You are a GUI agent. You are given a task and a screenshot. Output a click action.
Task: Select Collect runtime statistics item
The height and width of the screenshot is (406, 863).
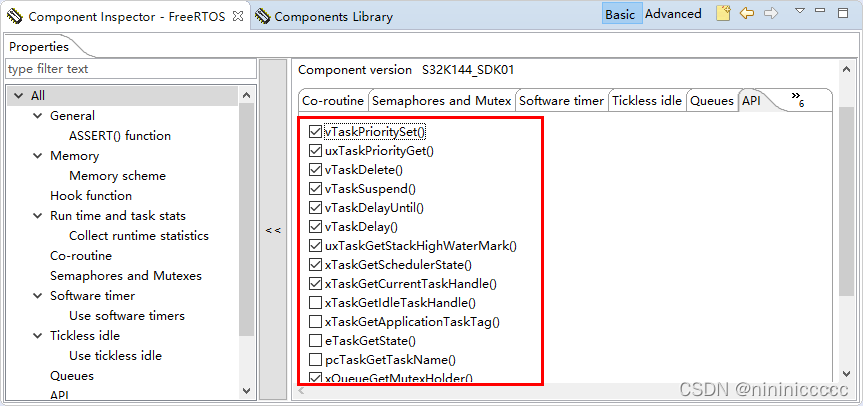pyautogui.click(x=139, y=236)
